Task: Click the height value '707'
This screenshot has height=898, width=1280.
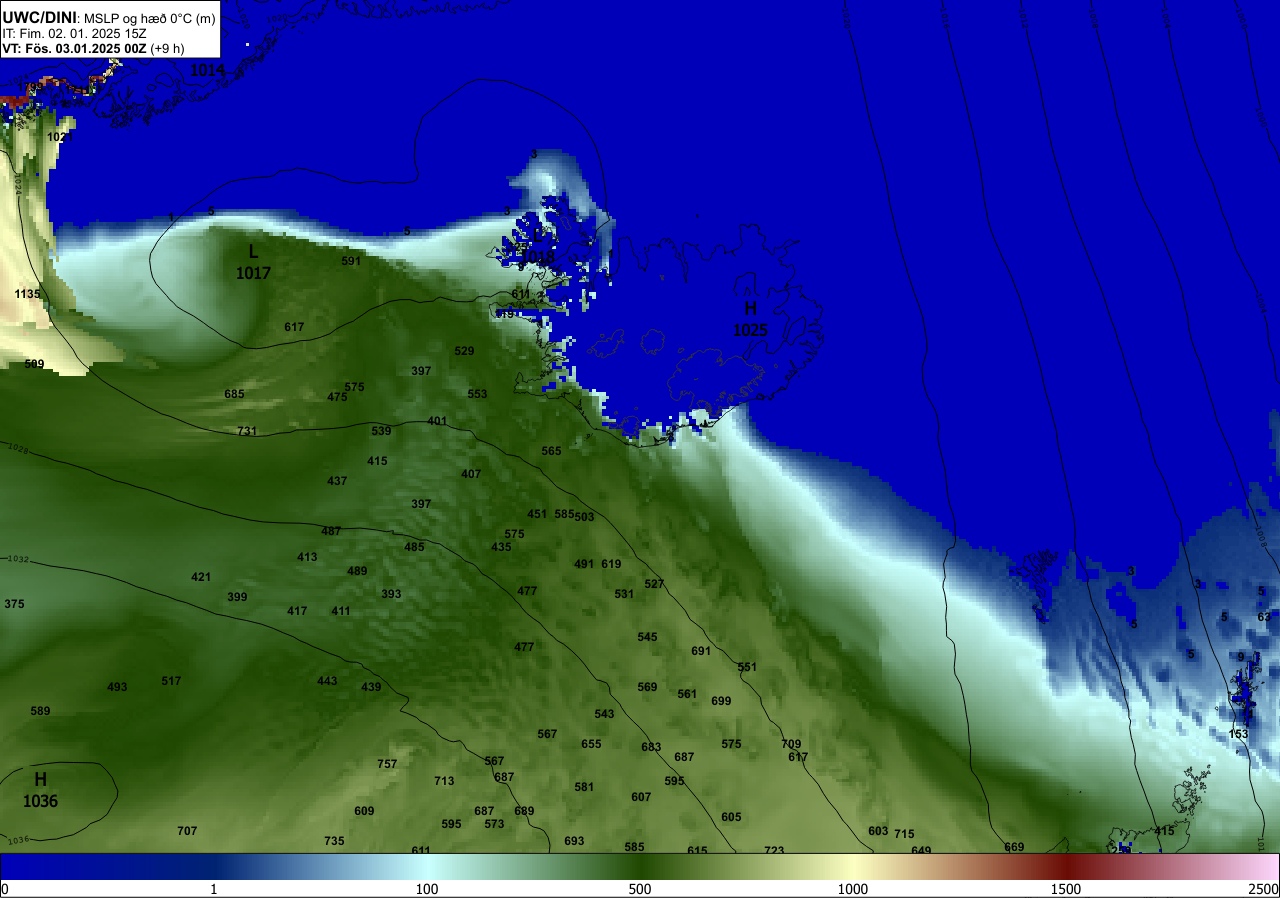Action: point(187,831)
